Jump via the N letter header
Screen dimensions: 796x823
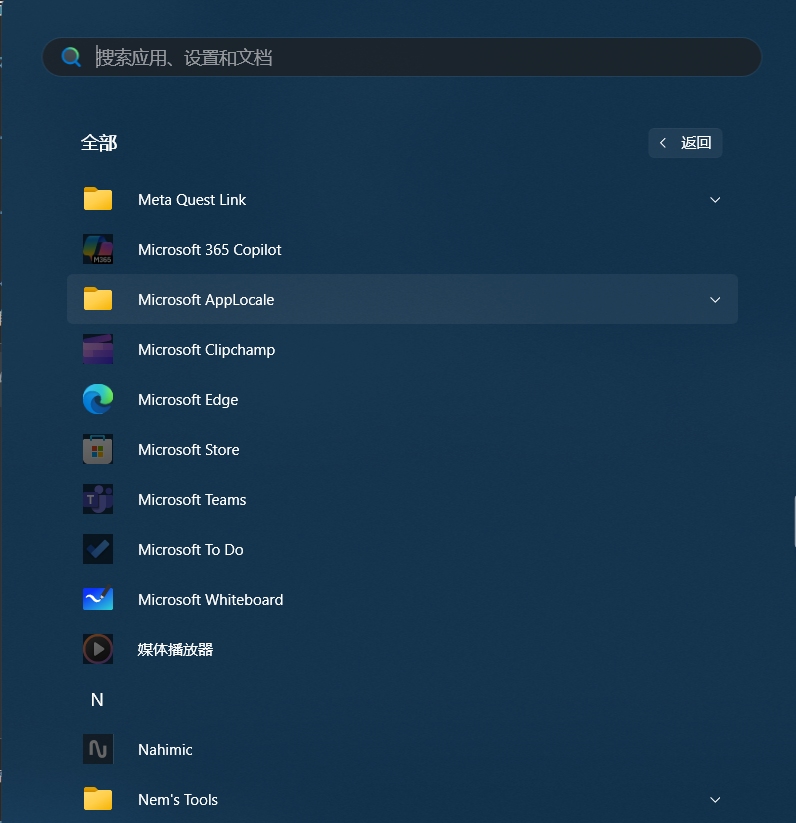(x=97, y=700)
